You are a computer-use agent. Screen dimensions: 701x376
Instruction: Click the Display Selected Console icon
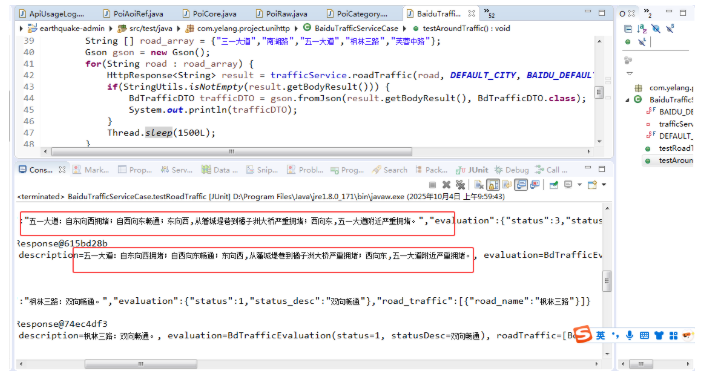(x=568, y=184)
